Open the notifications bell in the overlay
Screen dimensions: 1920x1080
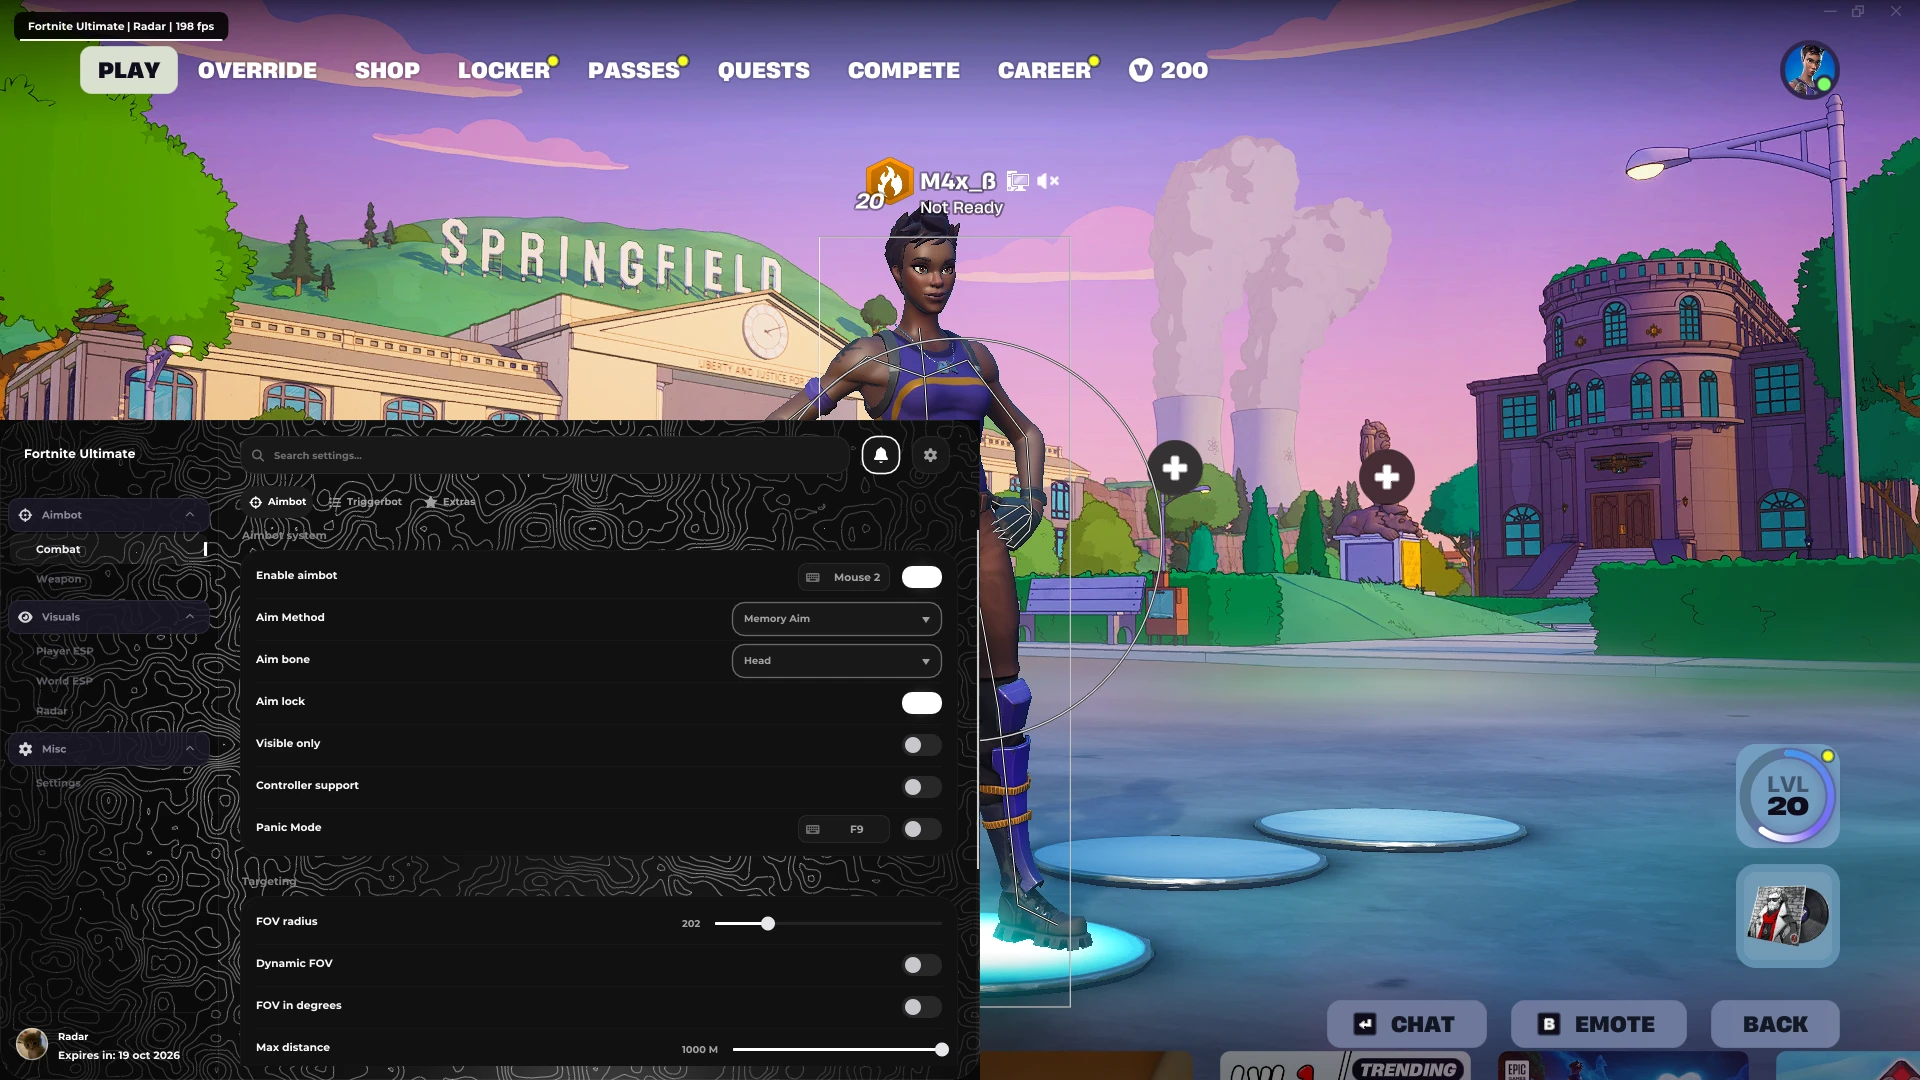pos(881,455)
